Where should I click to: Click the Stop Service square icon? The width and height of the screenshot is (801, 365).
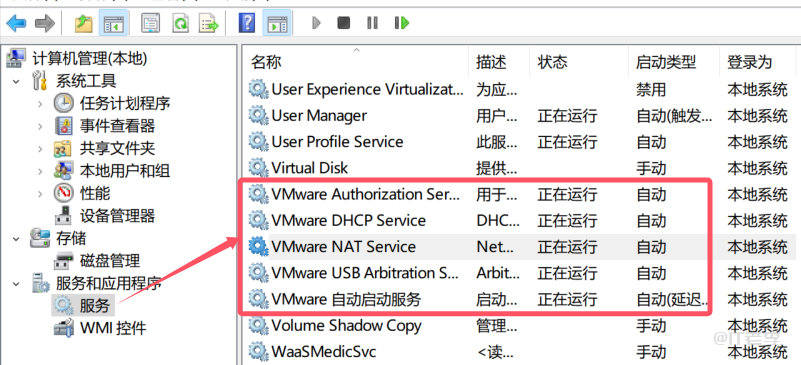344,23
